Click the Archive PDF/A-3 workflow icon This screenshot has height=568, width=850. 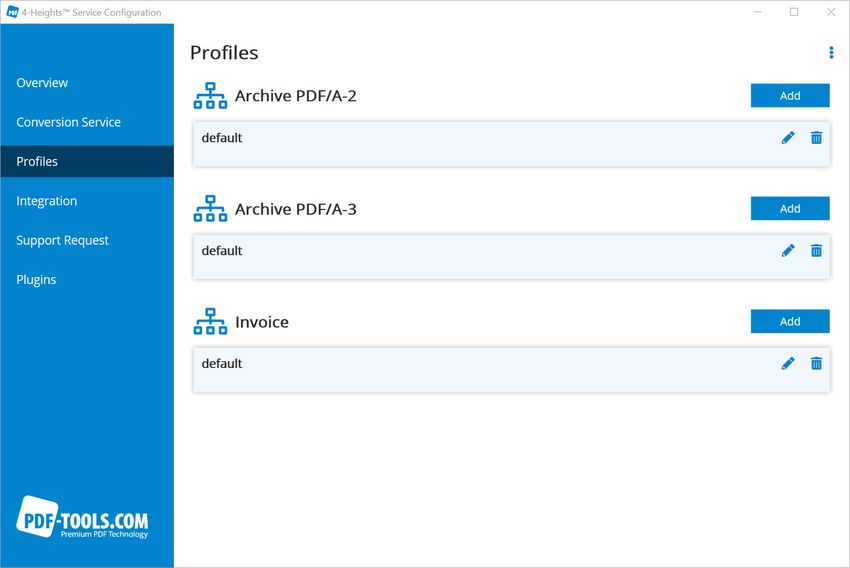point(210,209)
